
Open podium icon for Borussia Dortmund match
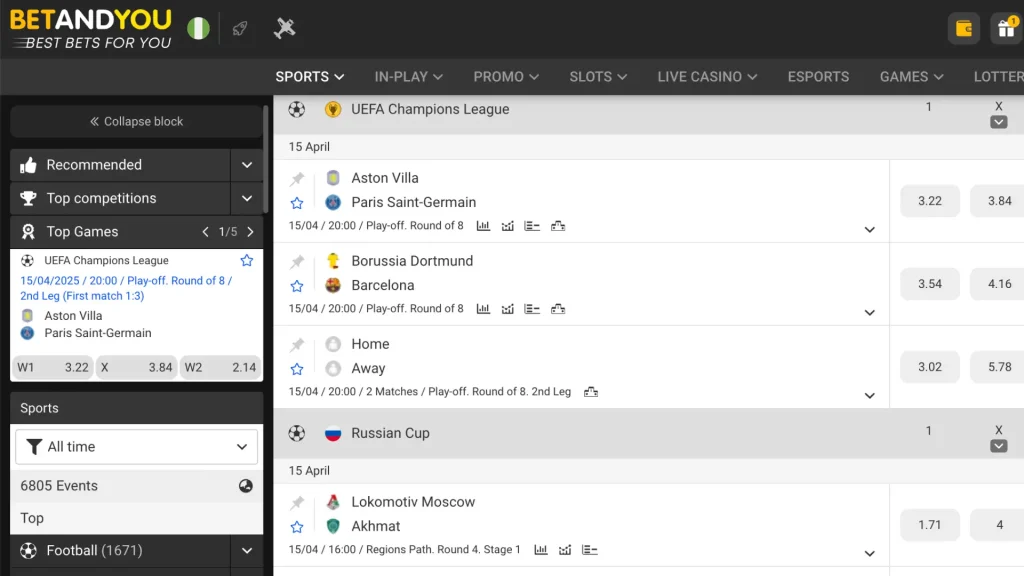558,309
